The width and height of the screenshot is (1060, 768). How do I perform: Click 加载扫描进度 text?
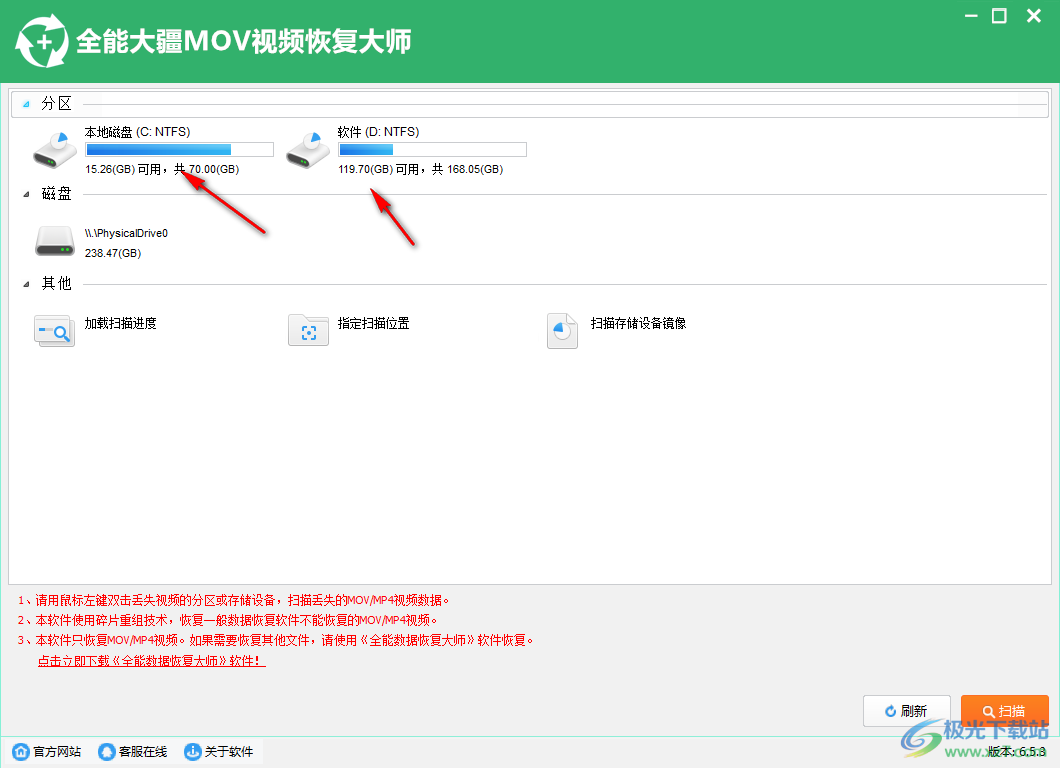[120, 323]
